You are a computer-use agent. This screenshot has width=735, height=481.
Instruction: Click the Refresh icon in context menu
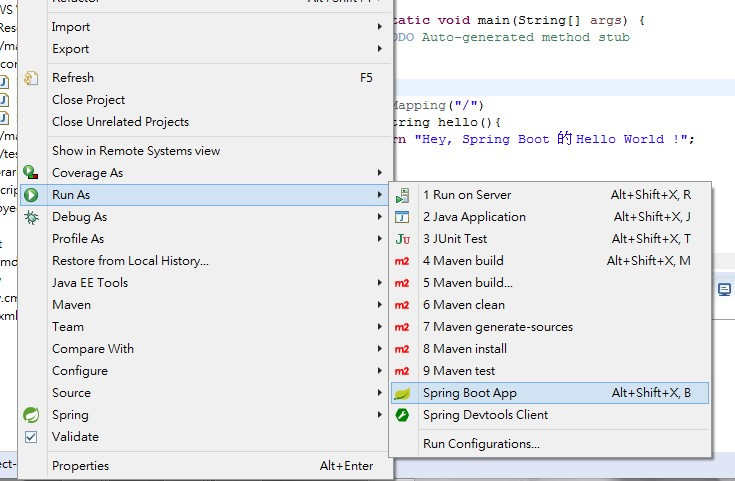[31, 78]
